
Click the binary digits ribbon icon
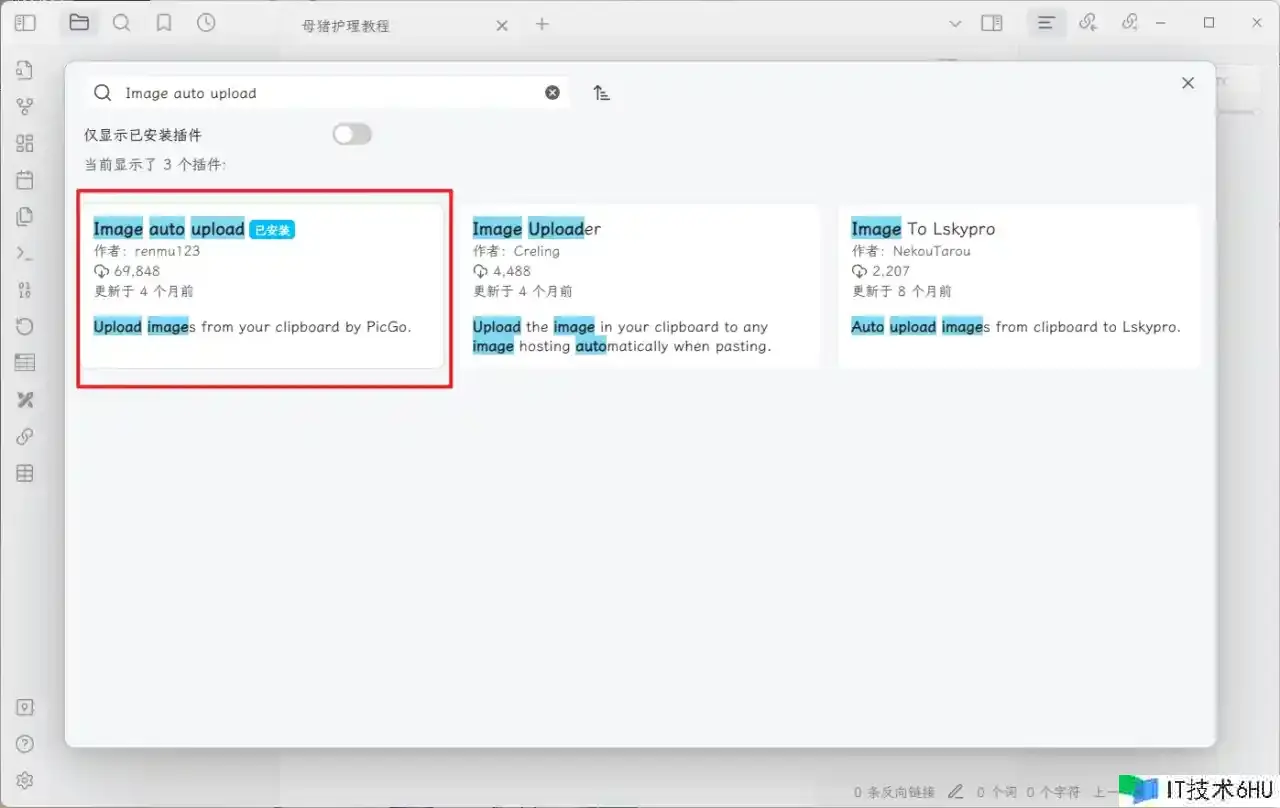click(25, 290)
